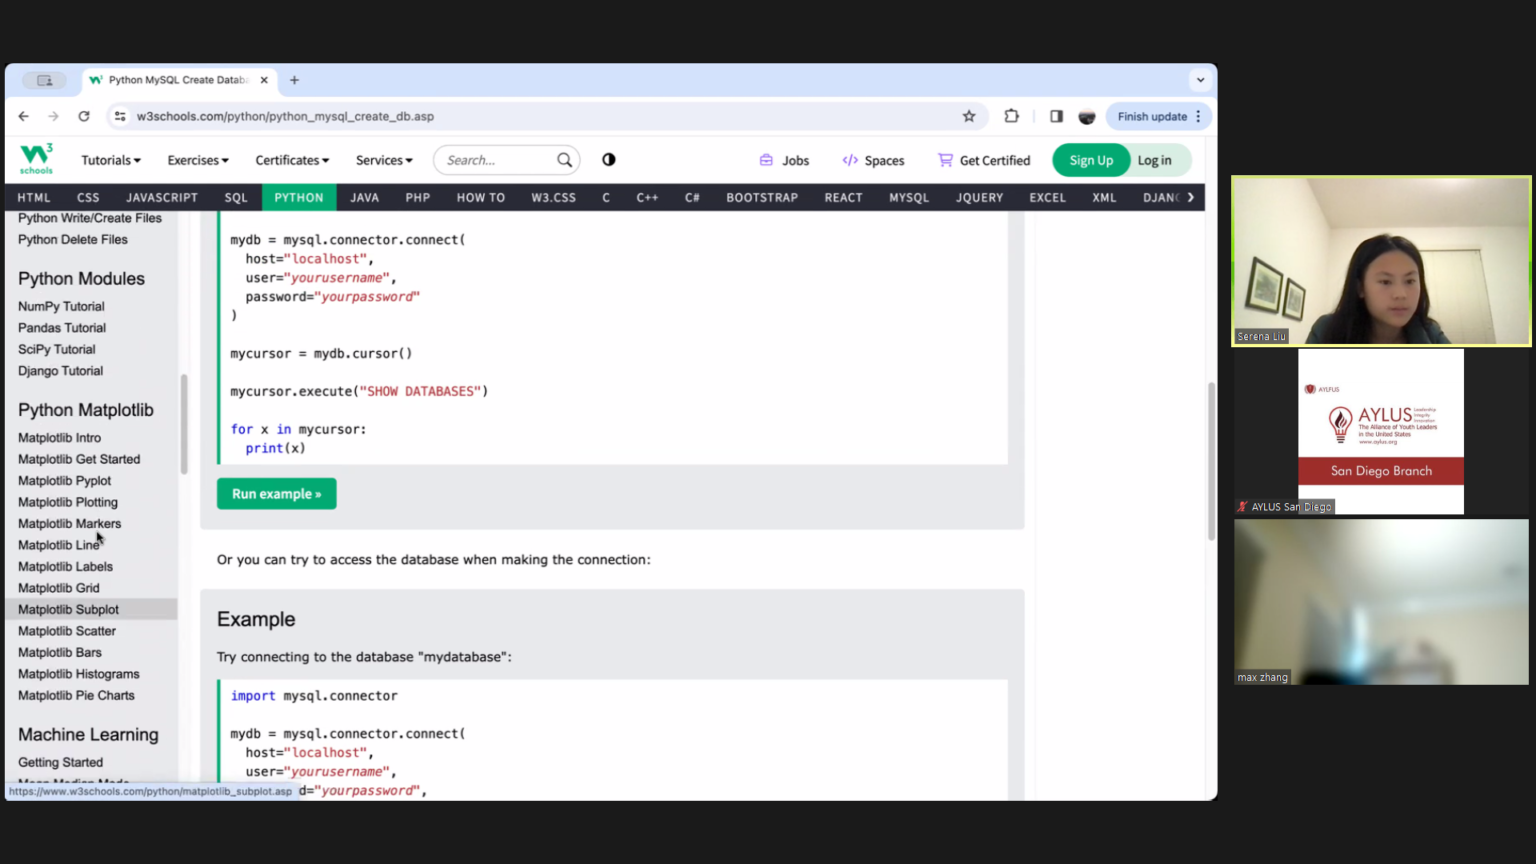Viewport: 1536px width, 864px height.
Task: Click the search magnifier icon
Action: (565, 160)
